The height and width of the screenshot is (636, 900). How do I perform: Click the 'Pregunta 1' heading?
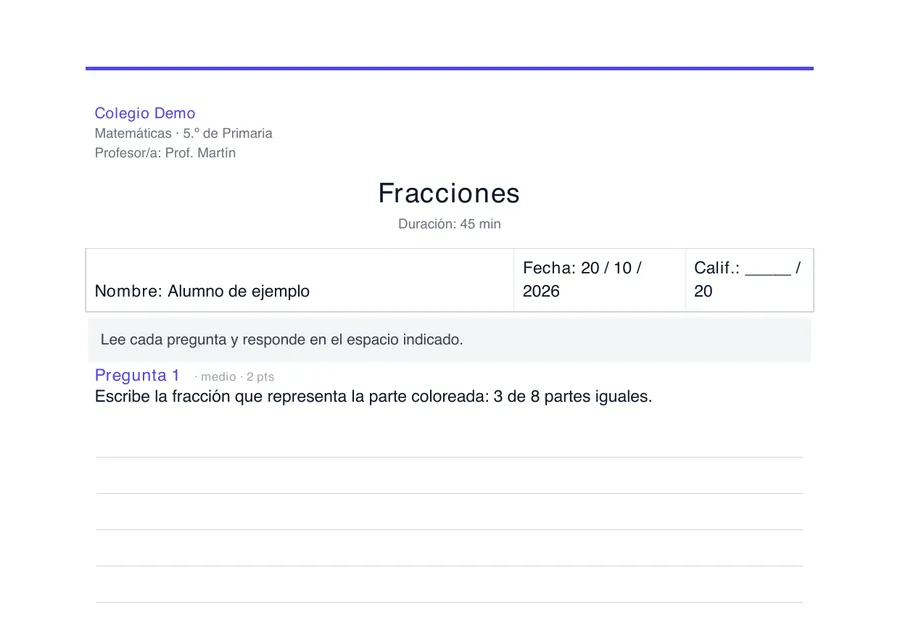click(137, 375)
